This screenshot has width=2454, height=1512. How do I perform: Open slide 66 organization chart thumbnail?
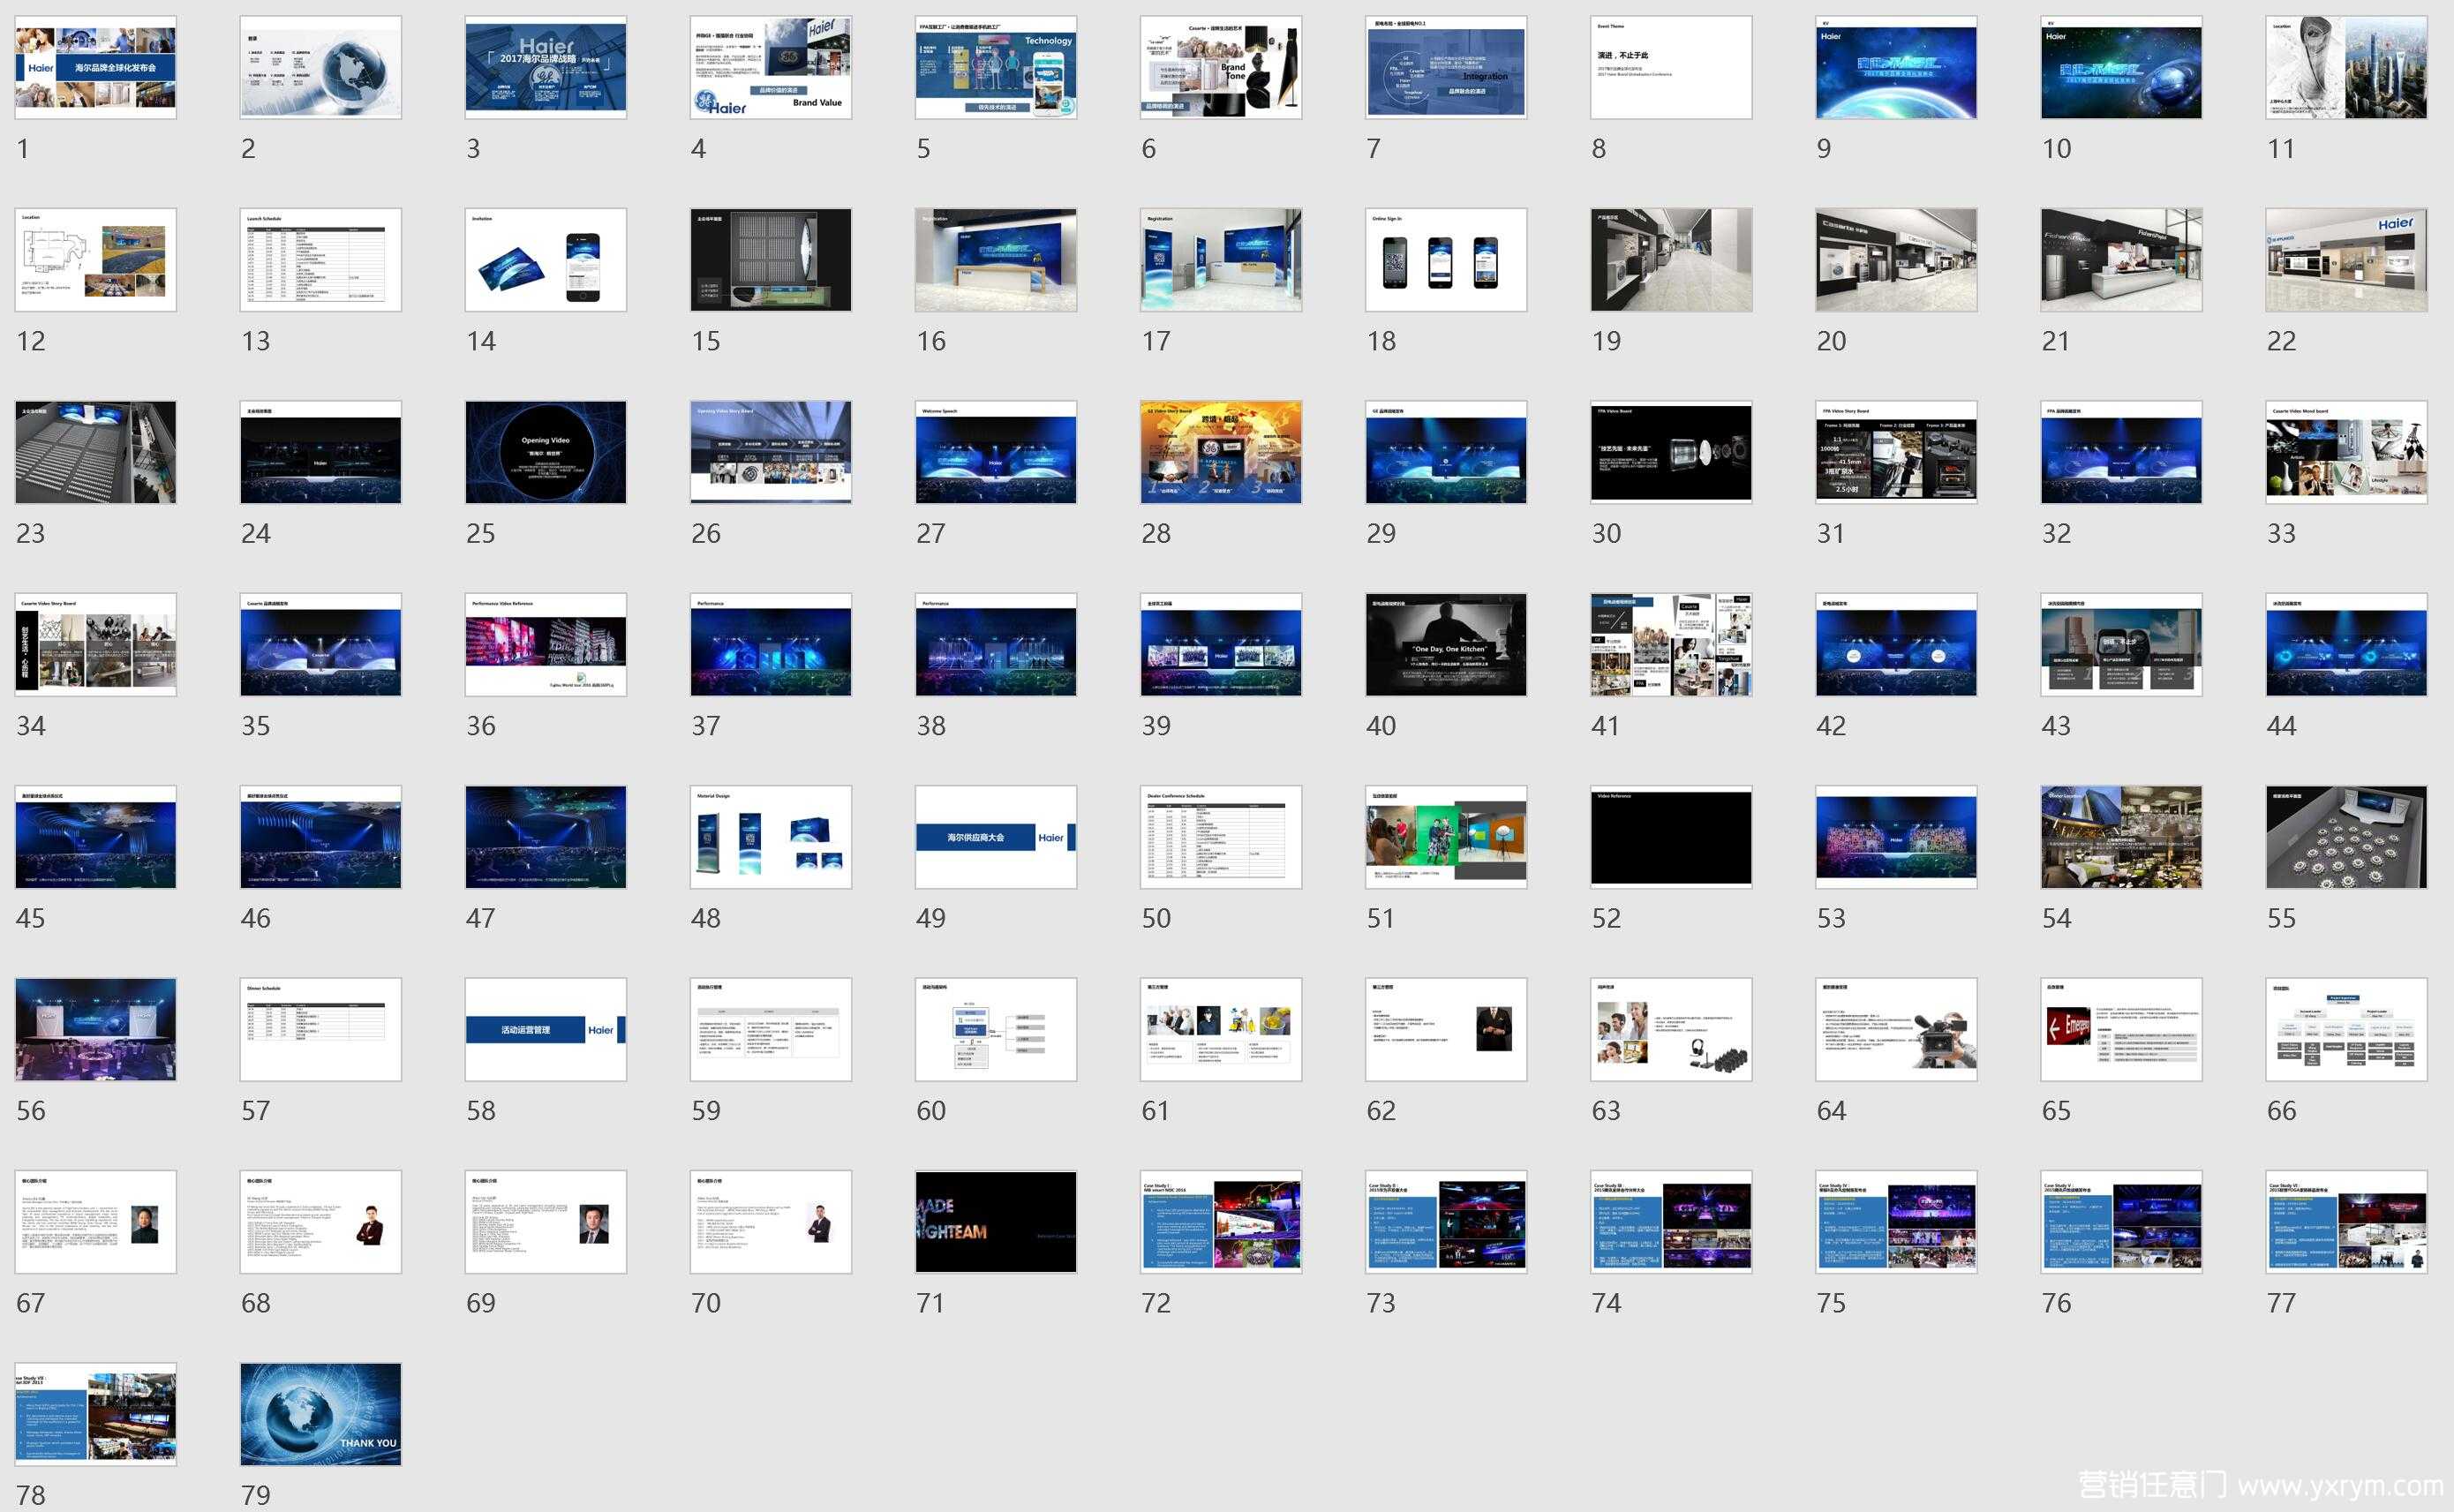pyautogui.click(x=2347, y=1030)
